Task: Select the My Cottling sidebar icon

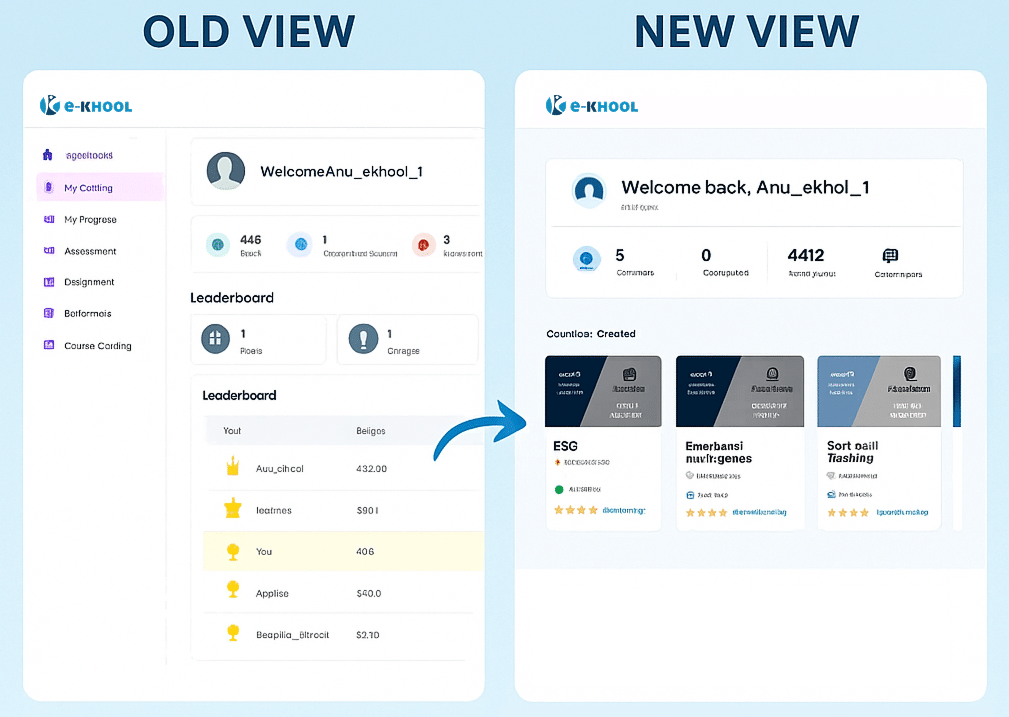Action: [x=47, y=188]
